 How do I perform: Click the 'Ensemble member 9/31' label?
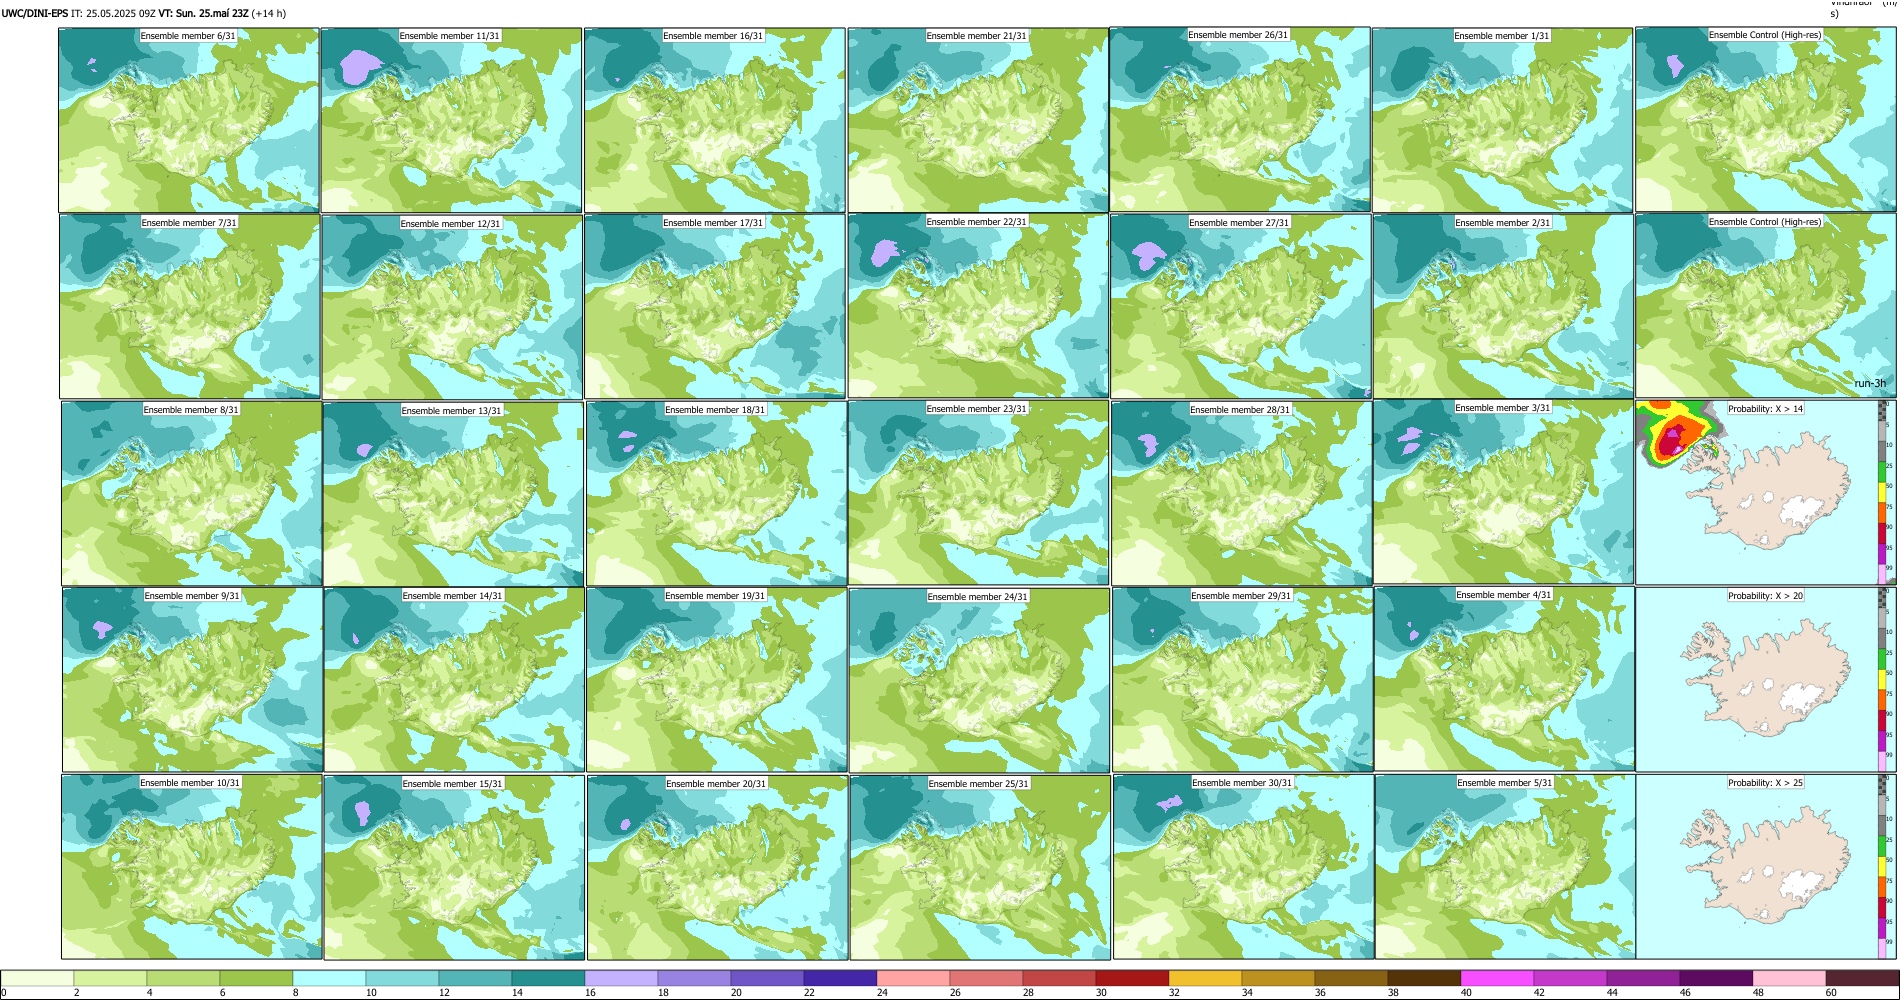click(192, 596)
